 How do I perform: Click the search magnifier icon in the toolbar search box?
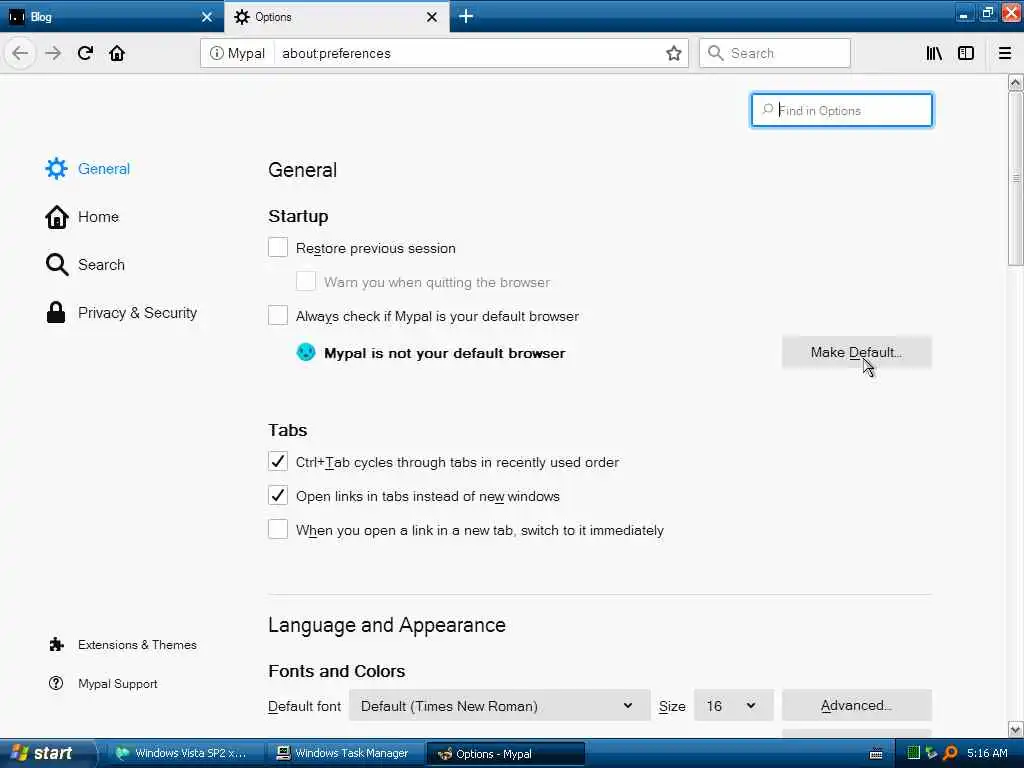pyautogui.click(x=716, y=53)
